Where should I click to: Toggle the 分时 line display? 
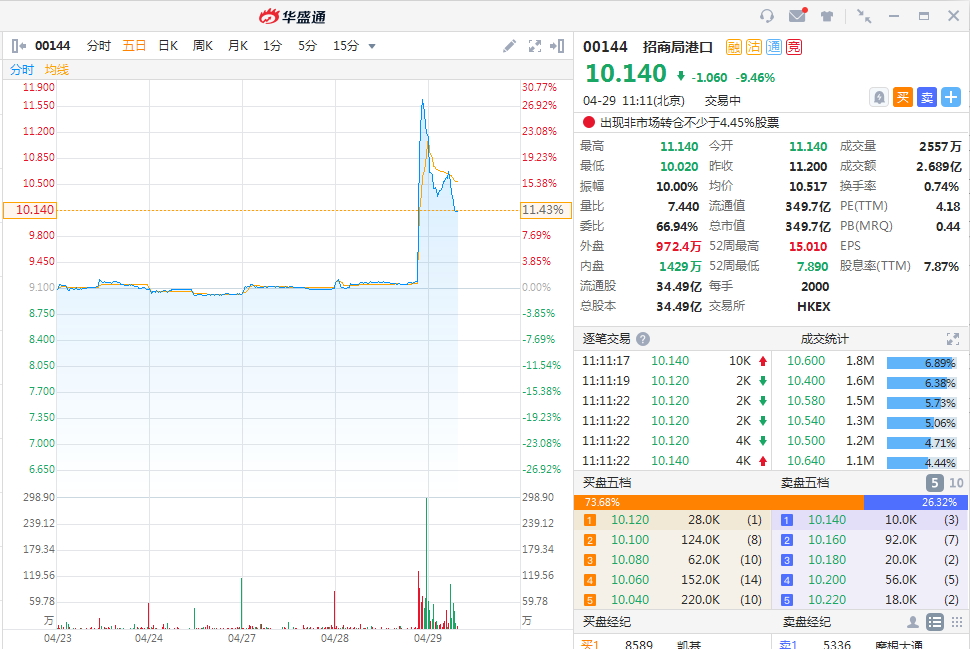pos(22,69)
